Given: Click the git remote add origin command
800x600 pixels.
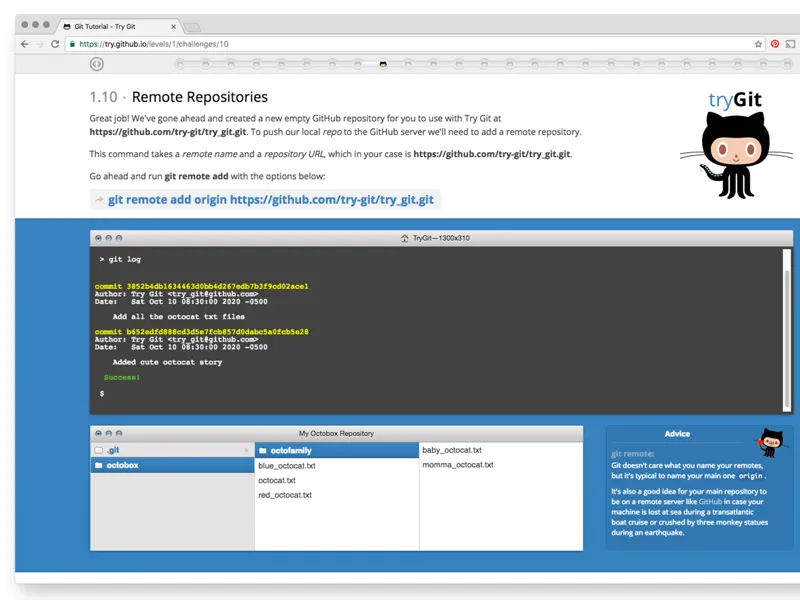Looking at the screenshot, I should [x=271, y=199].
